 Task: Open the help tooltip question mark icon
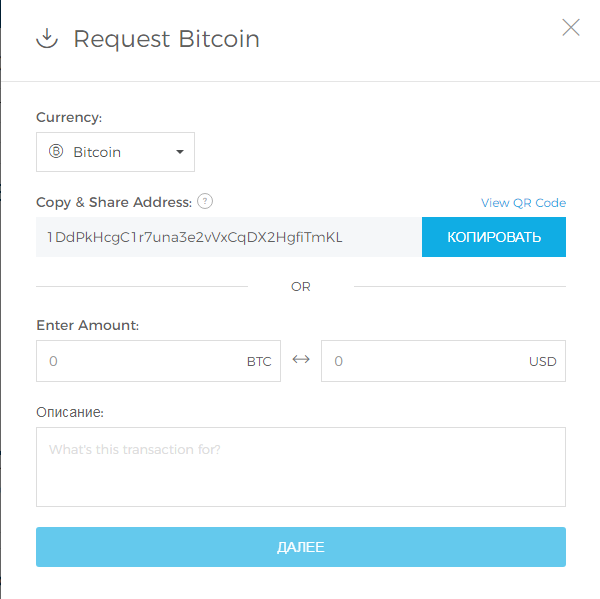(x=205, y=201)
